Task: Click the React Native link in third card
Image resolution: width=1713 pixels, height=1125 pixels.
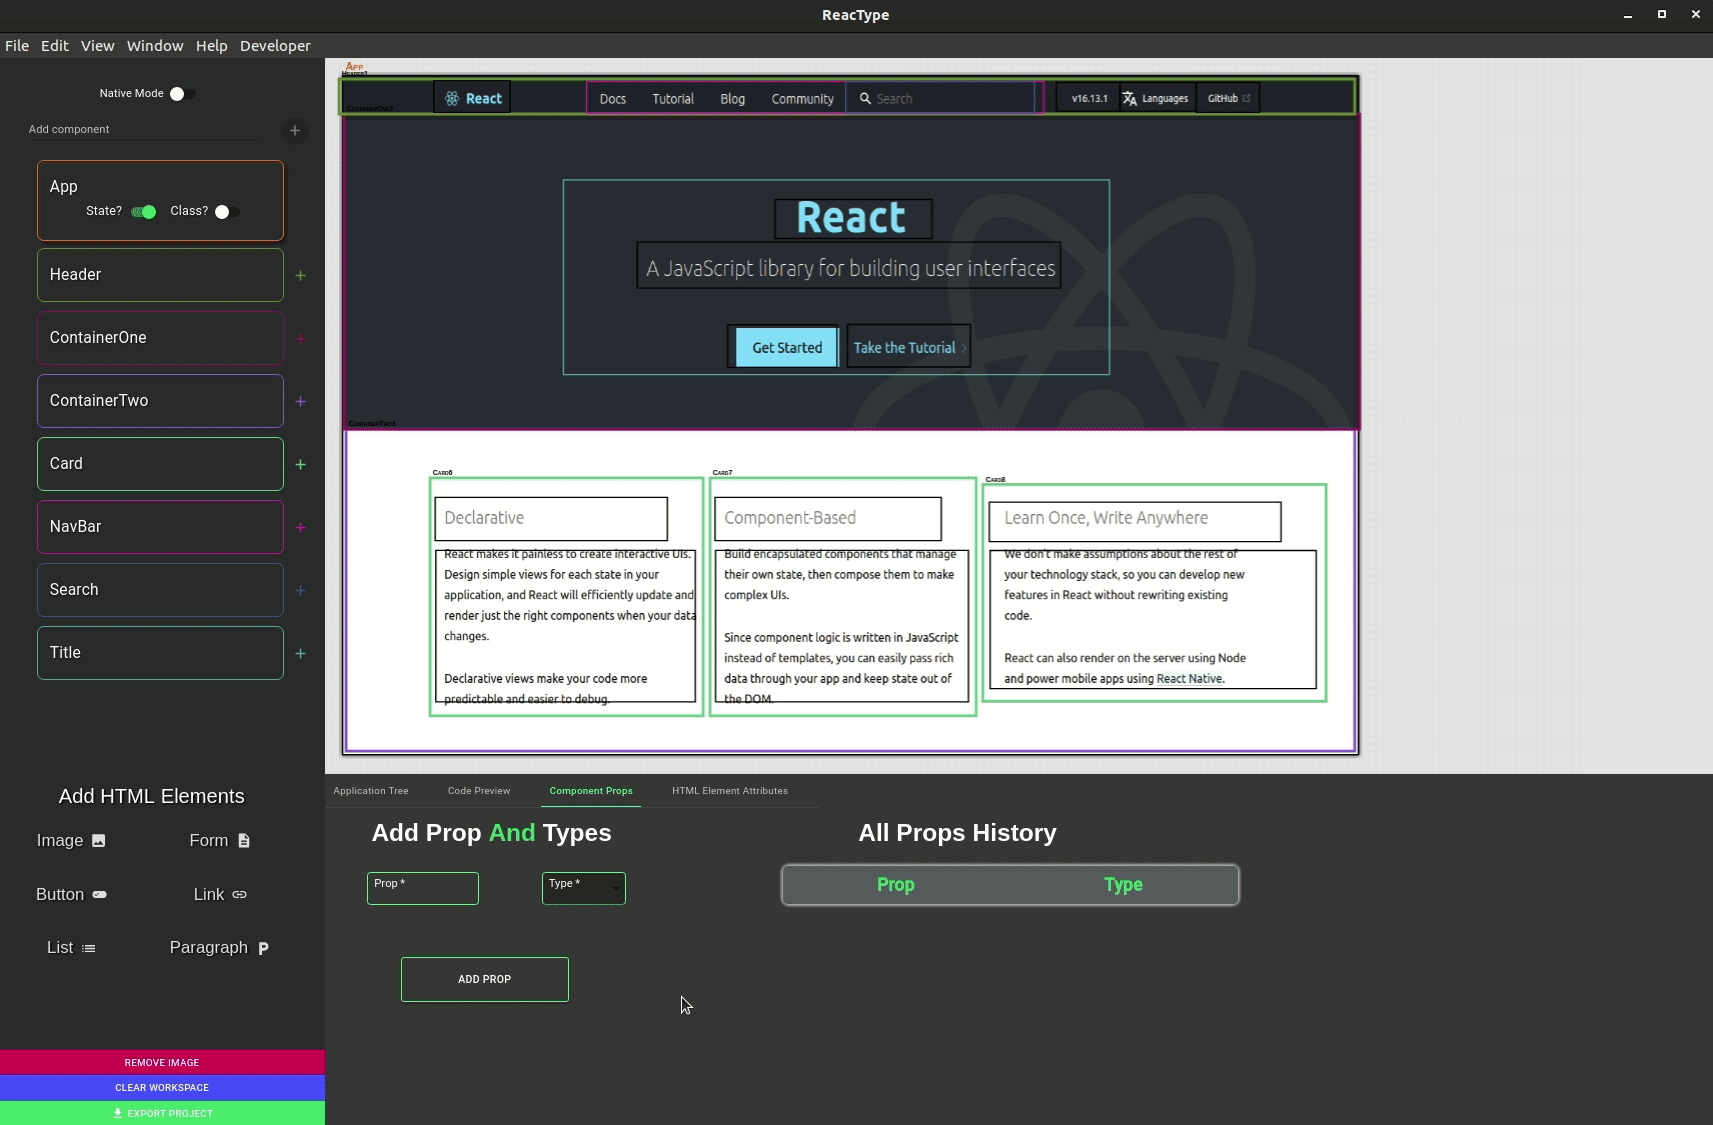Action: tap(1189, 679)
